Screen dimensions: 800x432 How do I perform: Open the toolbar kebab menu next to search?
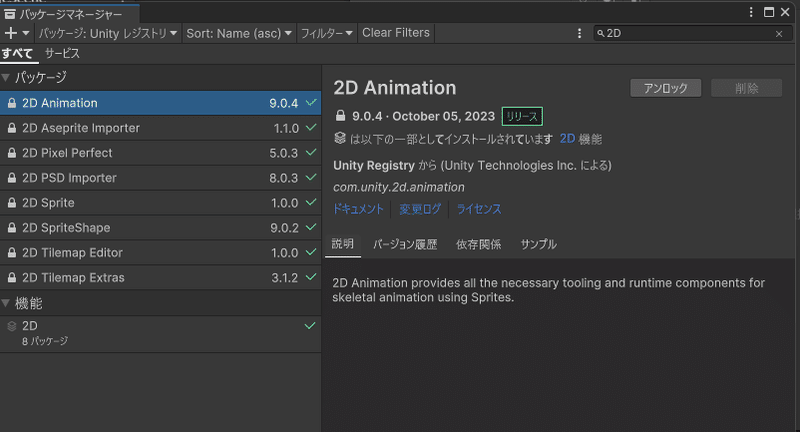579,33
